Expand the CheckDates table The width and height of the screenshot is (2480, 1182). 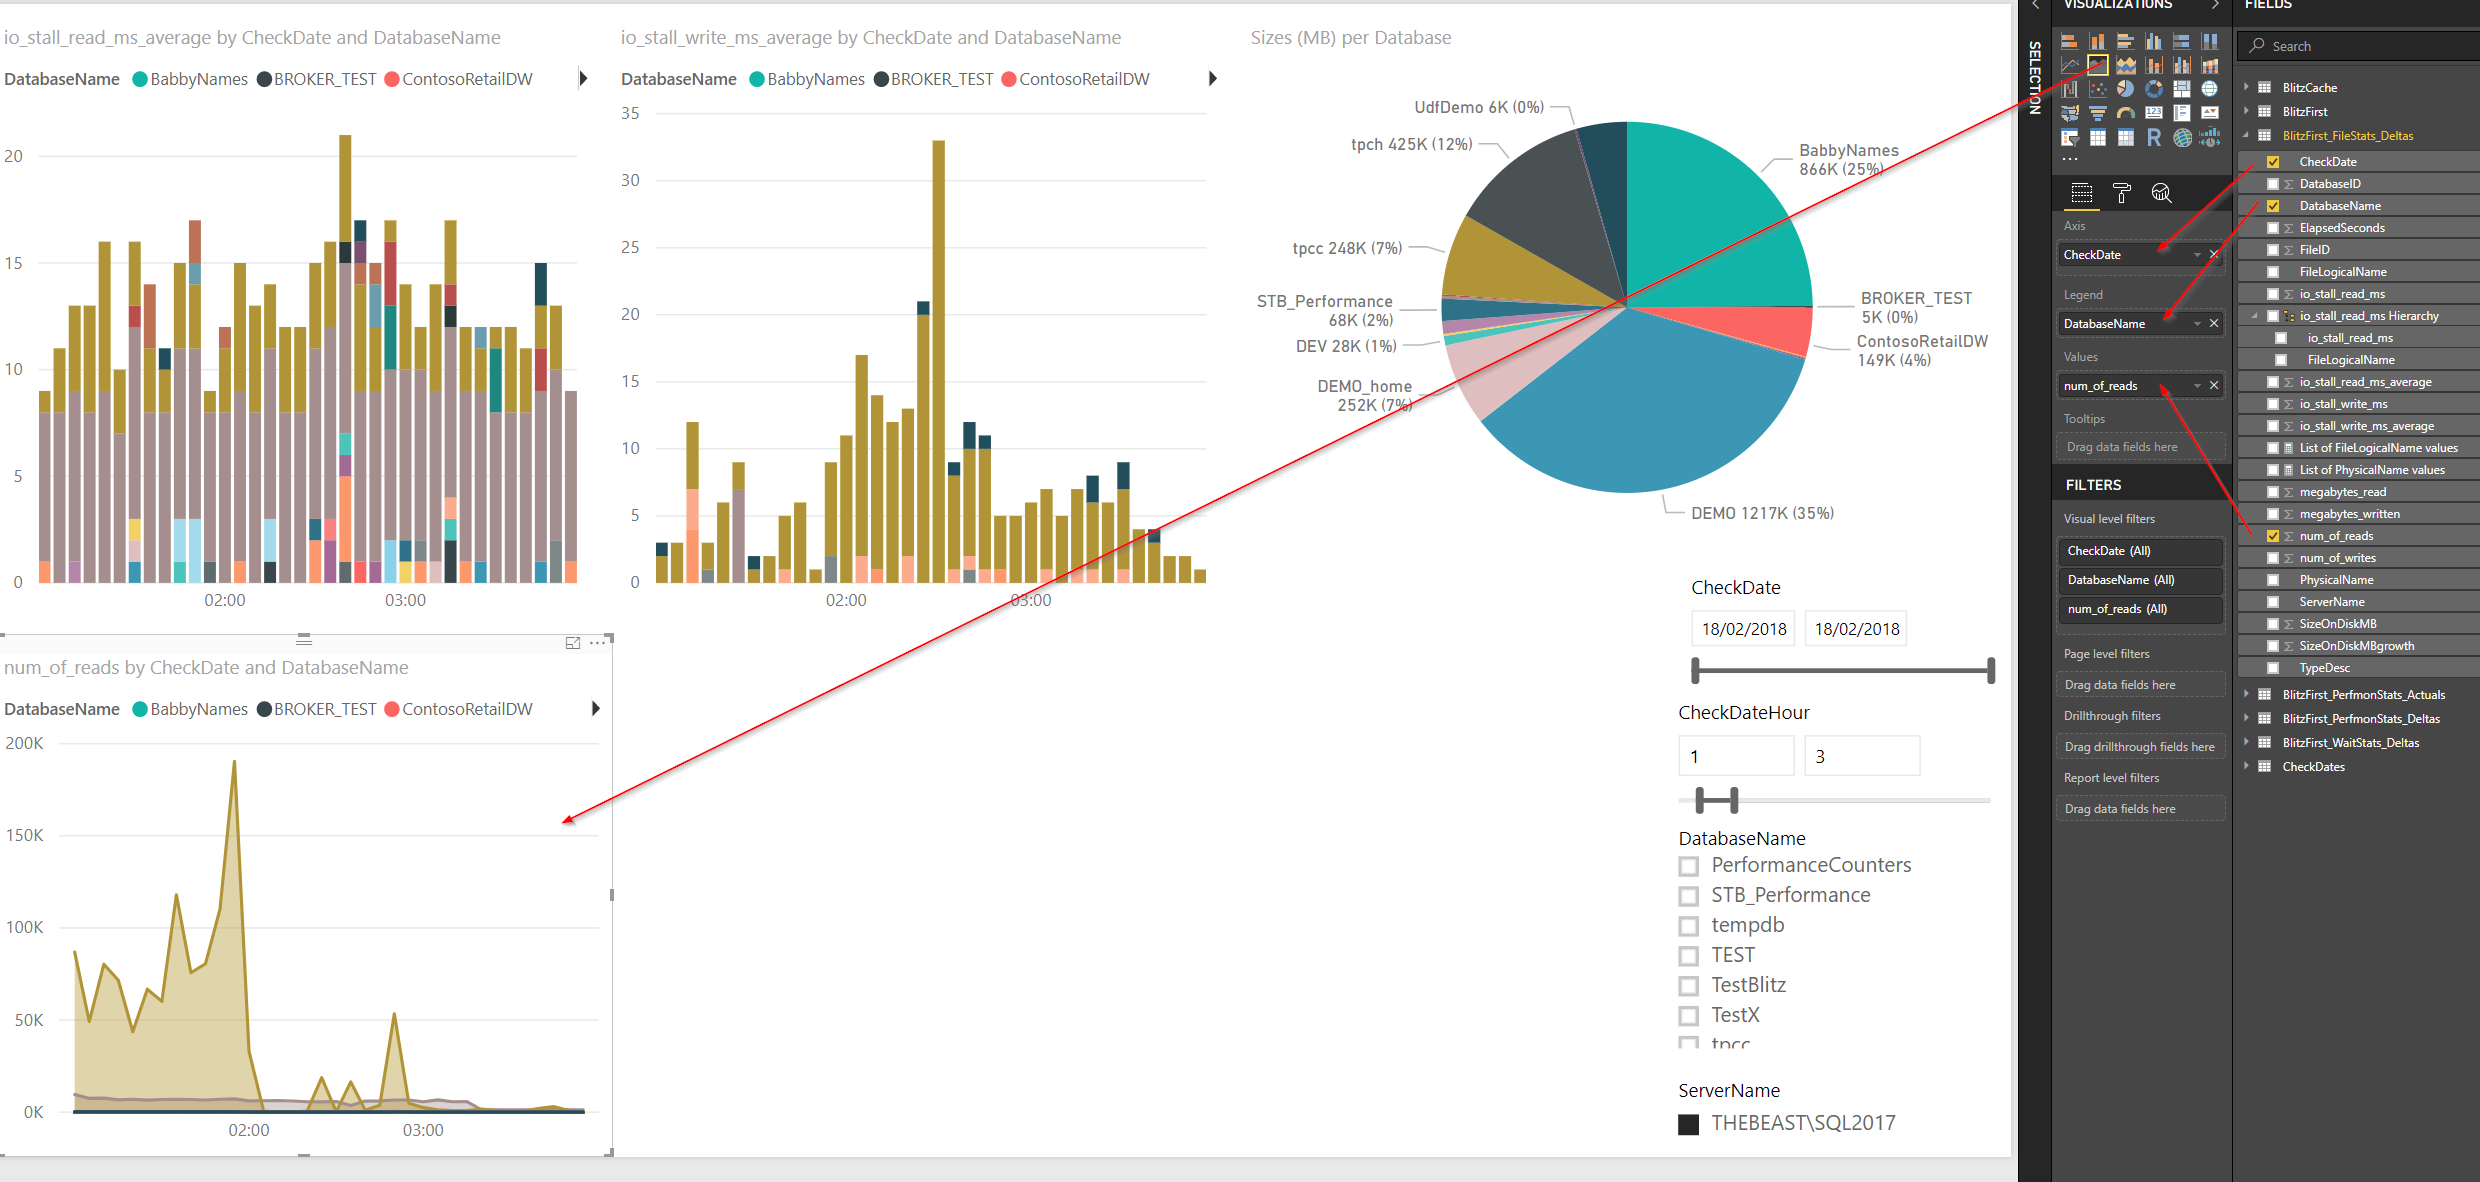coord(2246,766)
